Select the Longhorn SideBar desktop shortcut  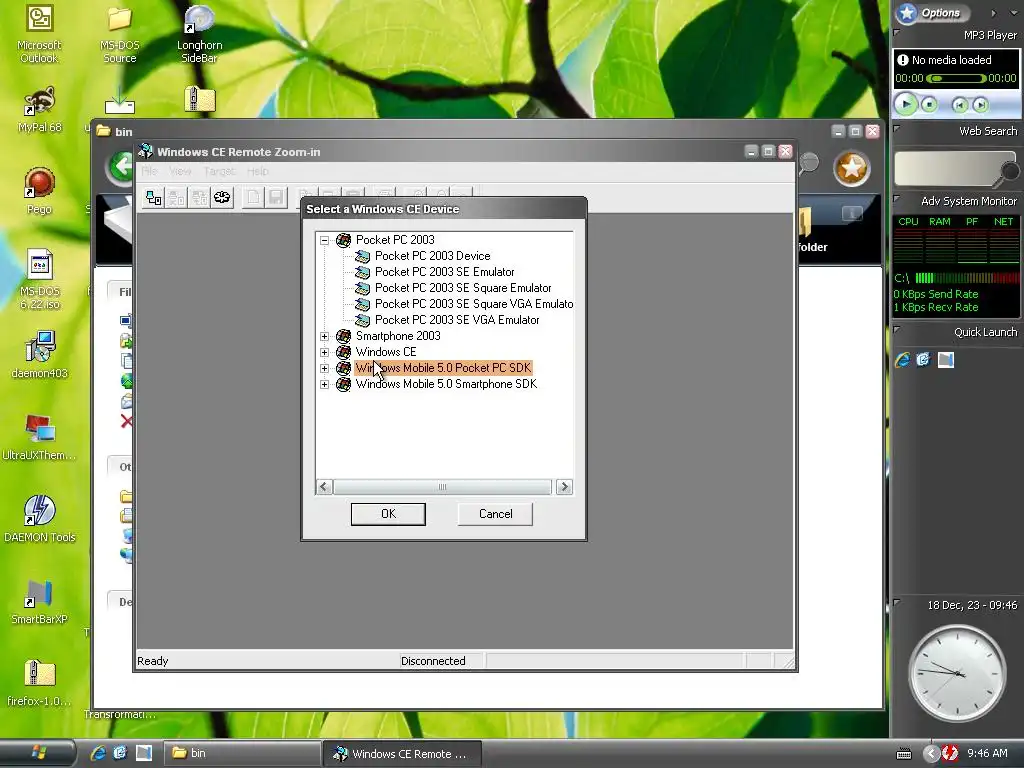click(x=199, y=34)
